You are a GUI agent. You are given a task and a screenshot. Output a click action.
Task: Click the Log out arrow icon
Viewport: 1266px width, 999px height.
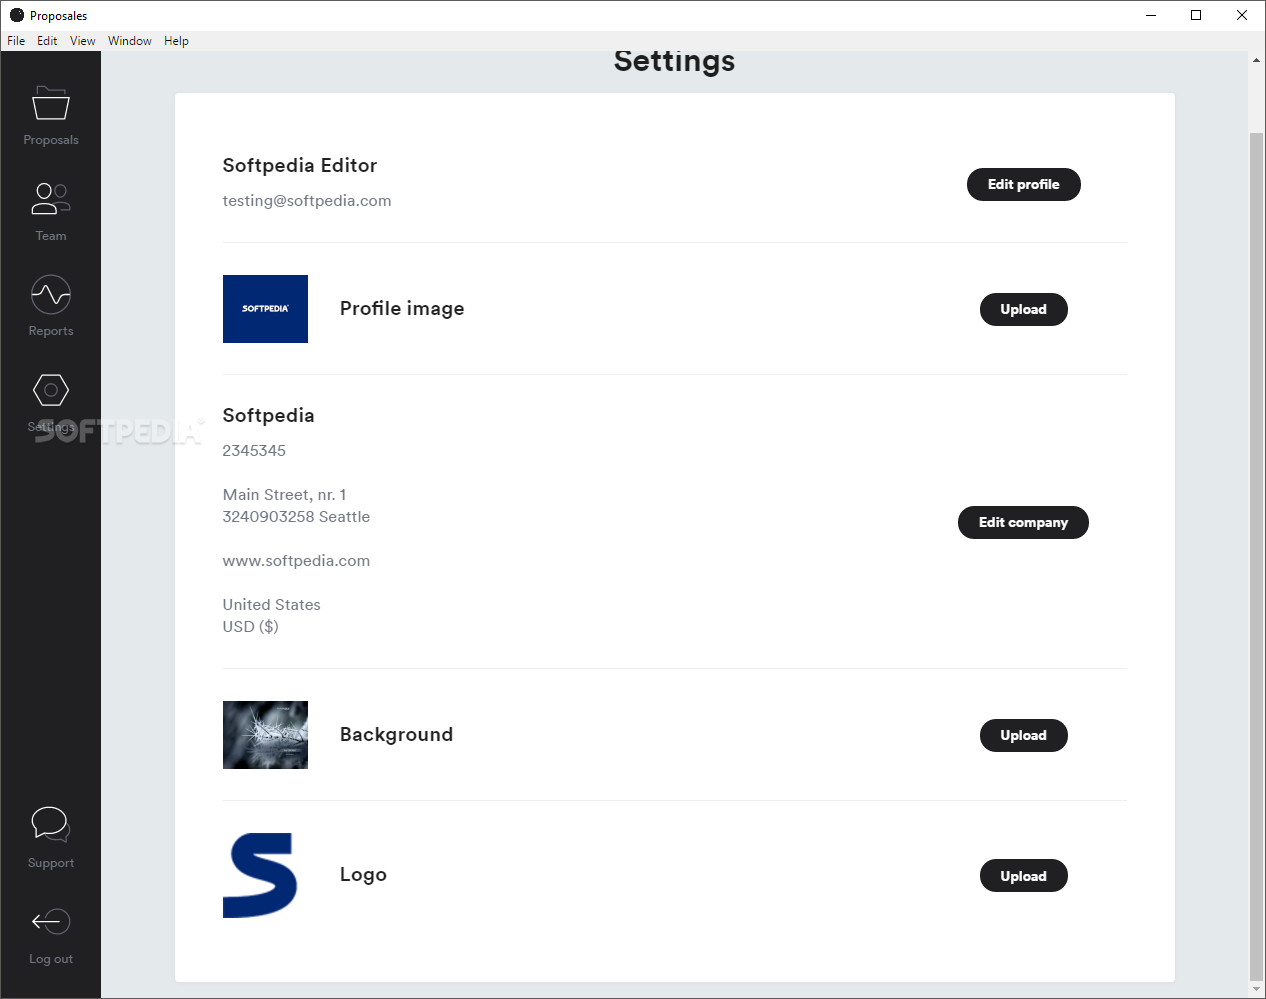tap(51, 921)
